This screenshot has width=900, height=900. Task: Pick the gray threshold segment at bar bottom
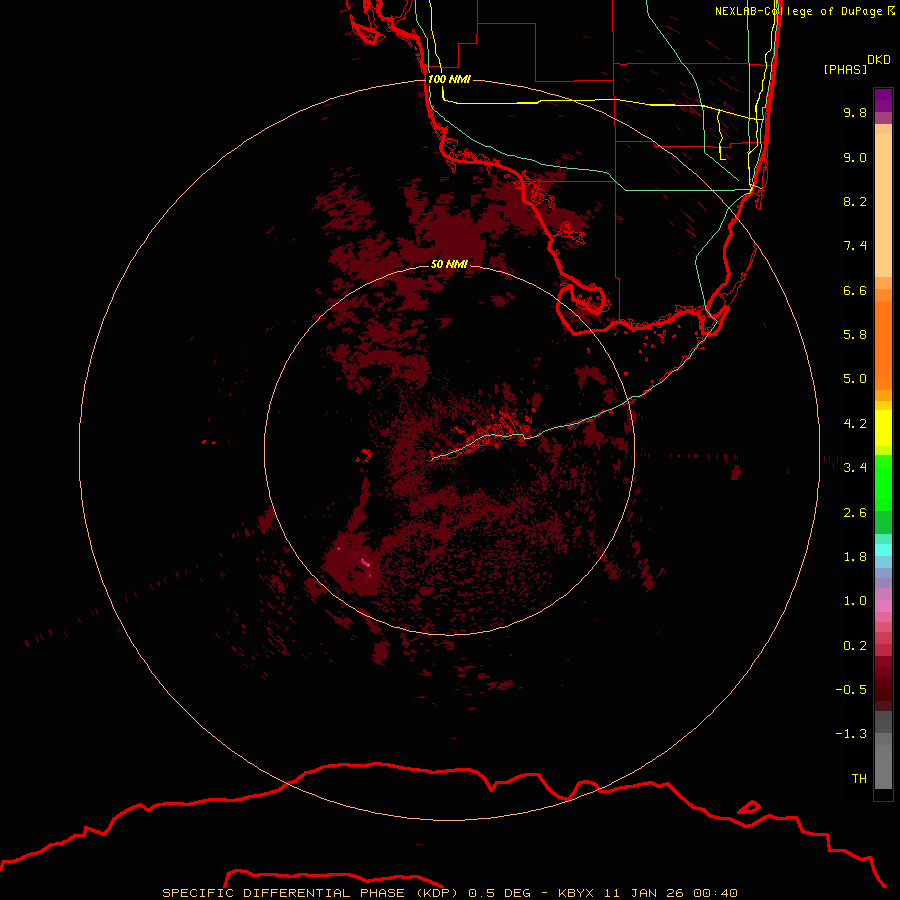pos(883,766)
